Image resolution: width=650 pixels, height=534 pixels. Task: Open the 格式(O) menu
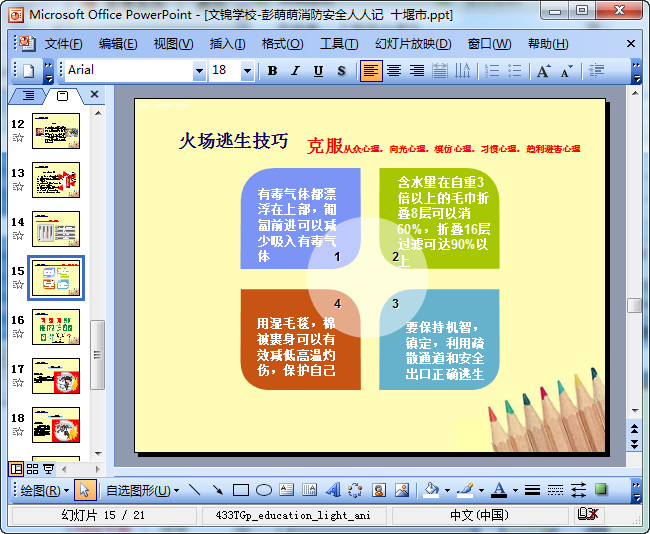click(x=282, y=44)
